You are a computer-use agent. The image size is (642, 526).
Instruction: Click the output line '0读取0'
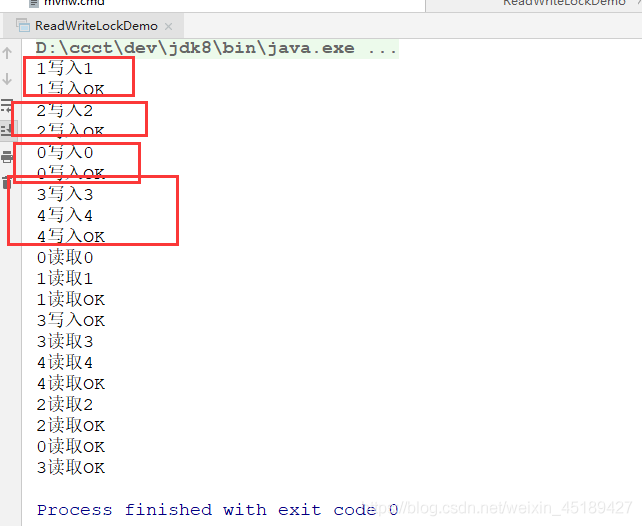(x=65, y=257)
